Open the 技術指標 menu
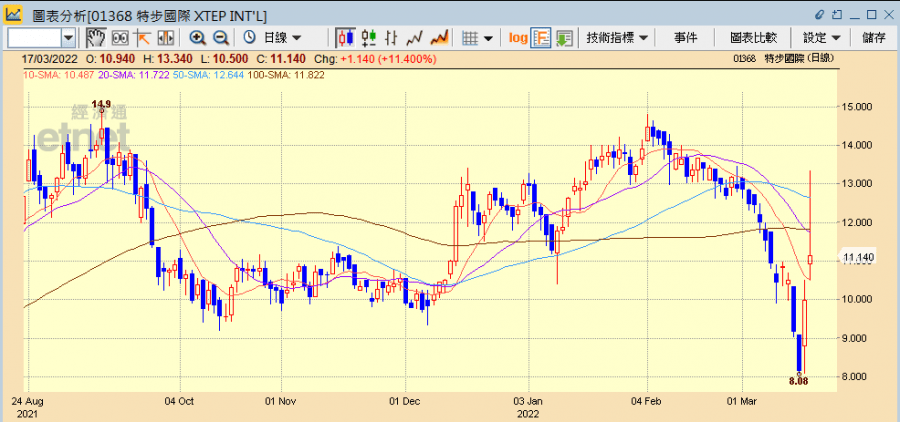900x422 pixels. point(617,38)
